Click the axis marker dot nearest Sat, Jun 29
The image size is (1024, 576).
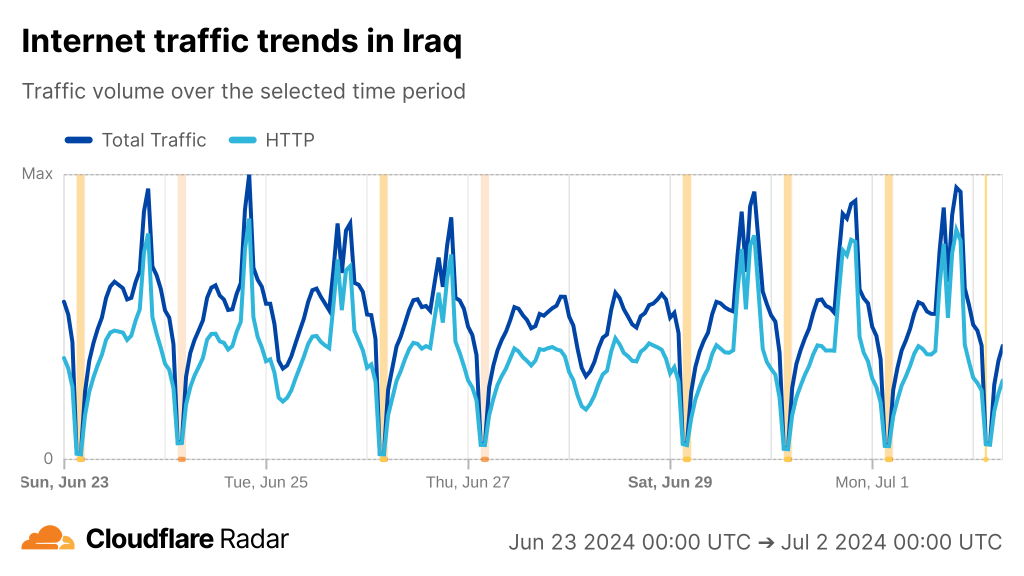pos(686,459)
